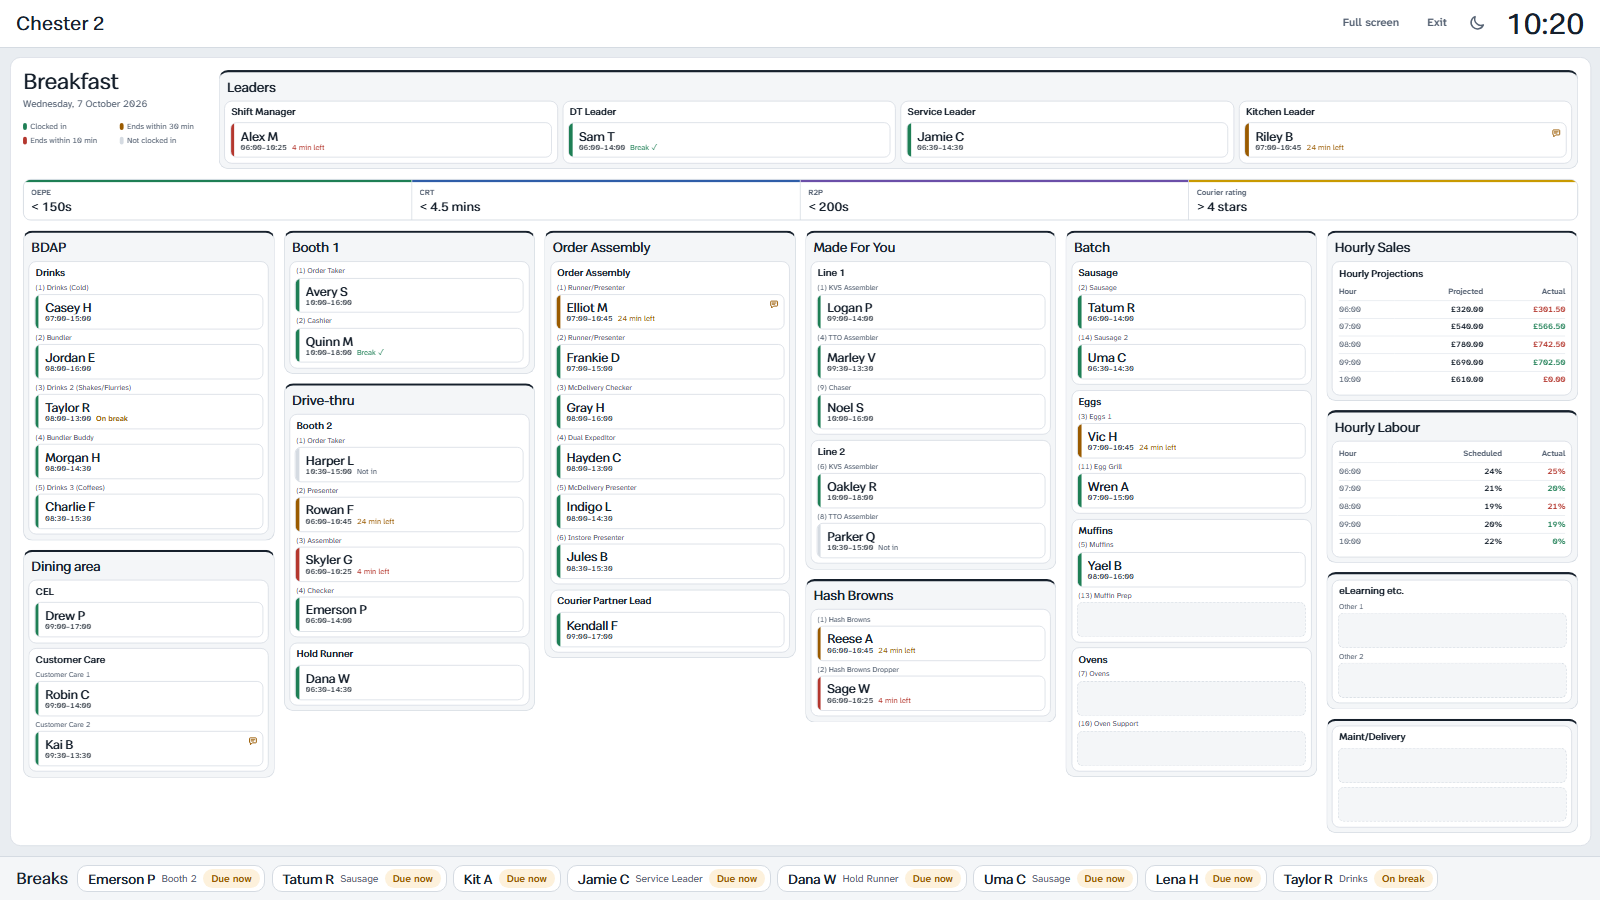Click the 08:00 actual sales value £742.50
The image size is (1600, 900).
pos(1549,344)
